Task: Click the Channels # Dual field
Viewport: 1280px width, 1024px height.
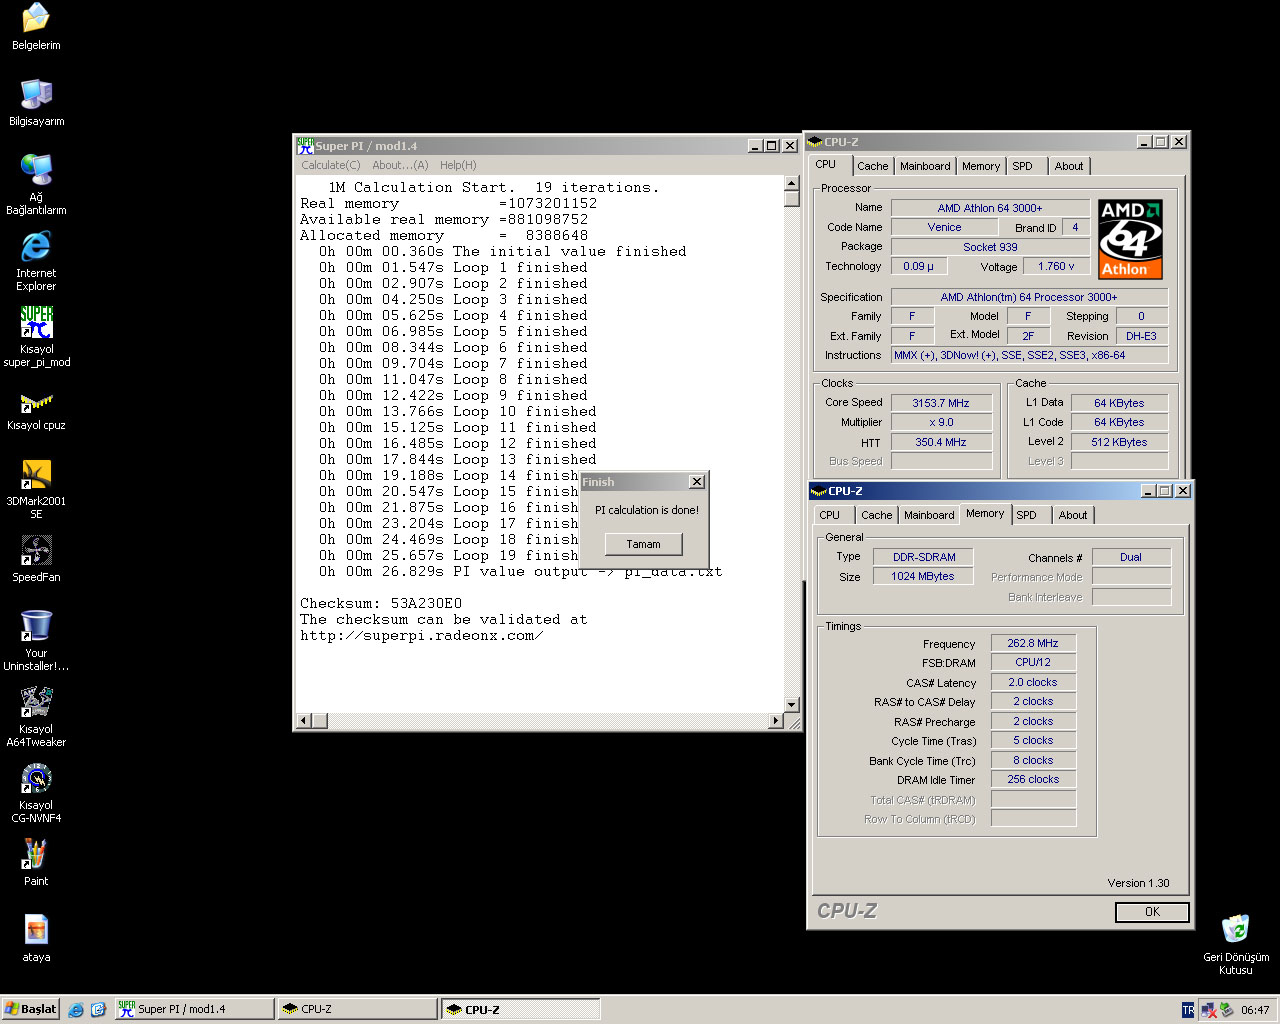Action: (x=1131, y=557)
